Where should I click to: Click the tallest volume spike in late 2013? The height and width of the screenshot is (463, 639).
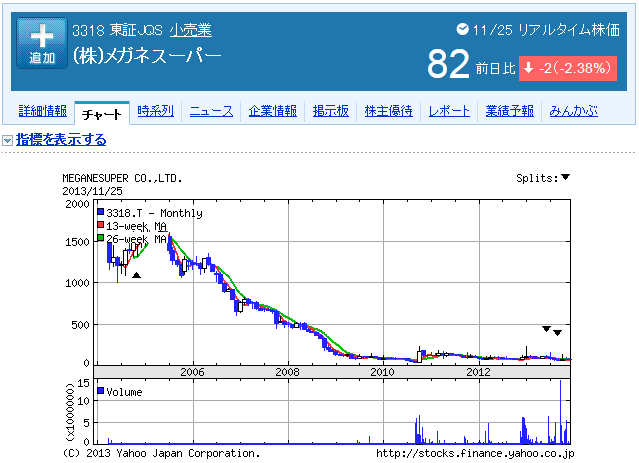click(x=561, y=412)
